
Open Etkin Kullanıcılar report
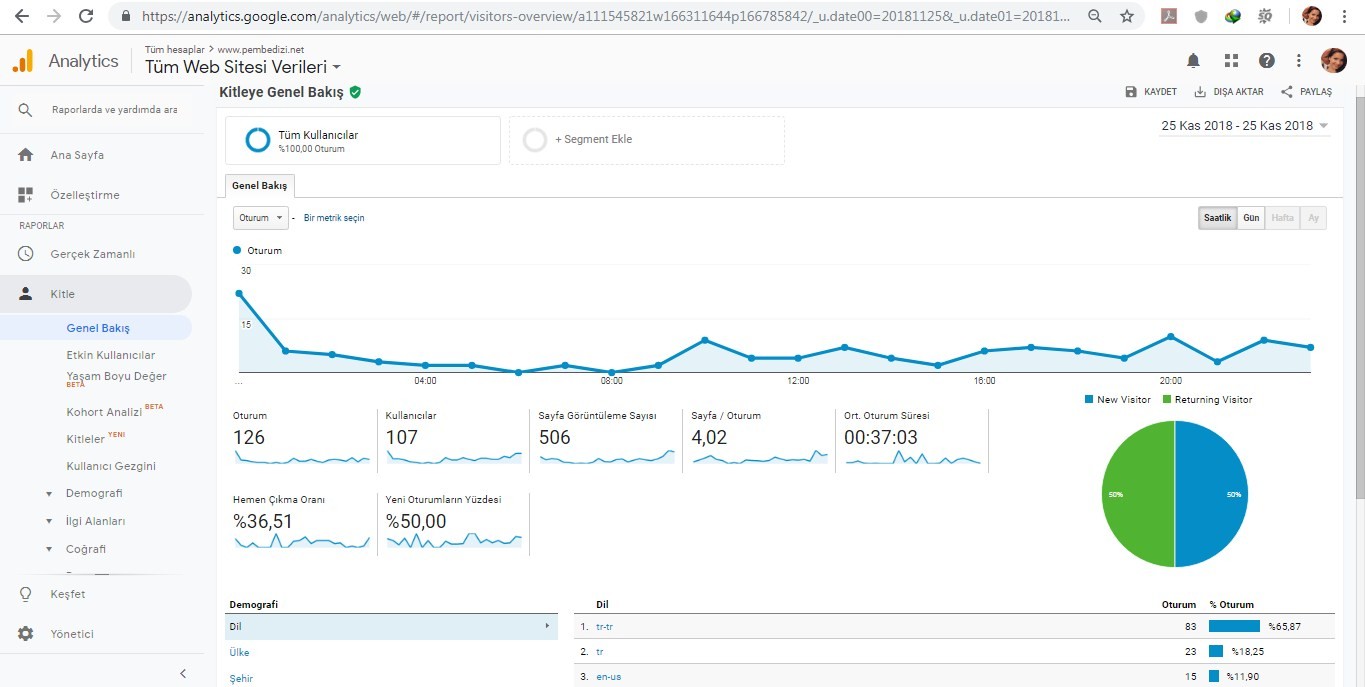pos(110,355)
